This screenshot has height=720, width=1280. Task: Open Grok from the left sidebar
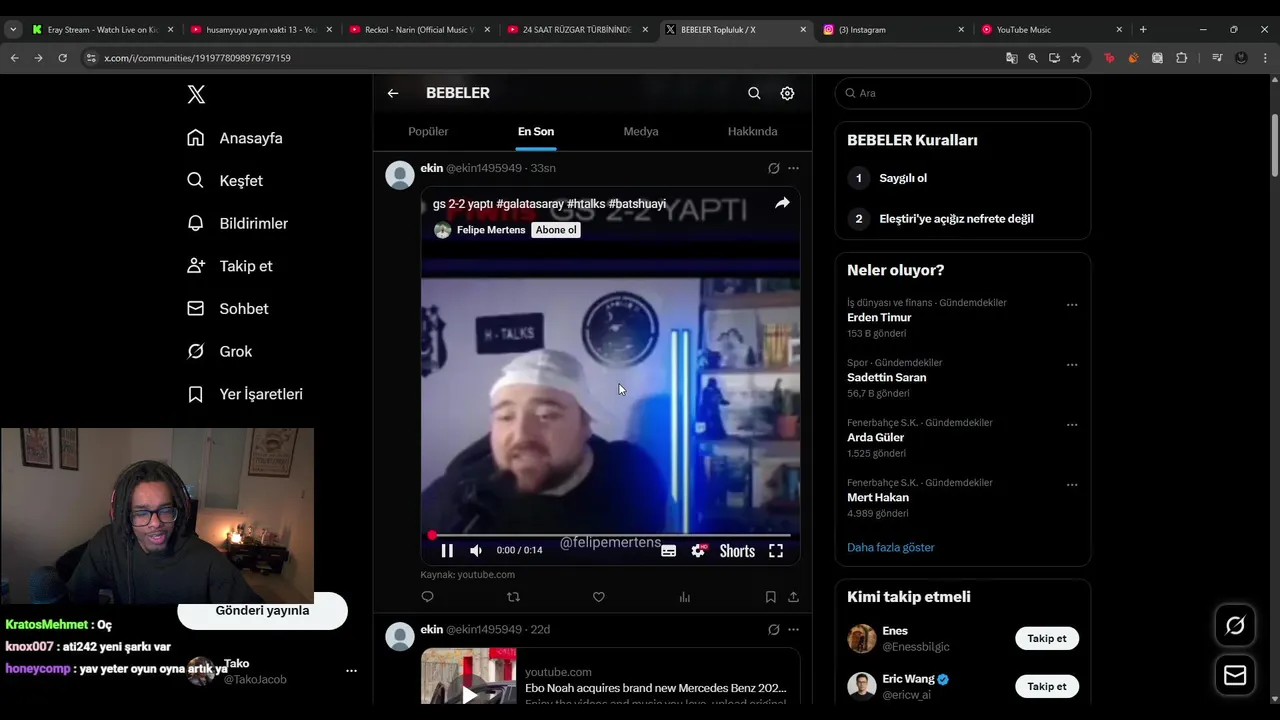[x=220, y=351]
